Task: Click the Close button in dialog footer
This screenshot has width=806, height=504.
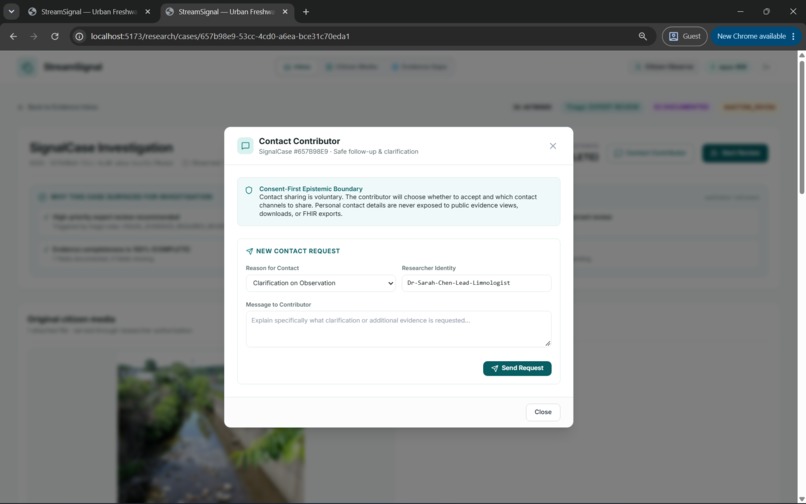Action: 543,412
